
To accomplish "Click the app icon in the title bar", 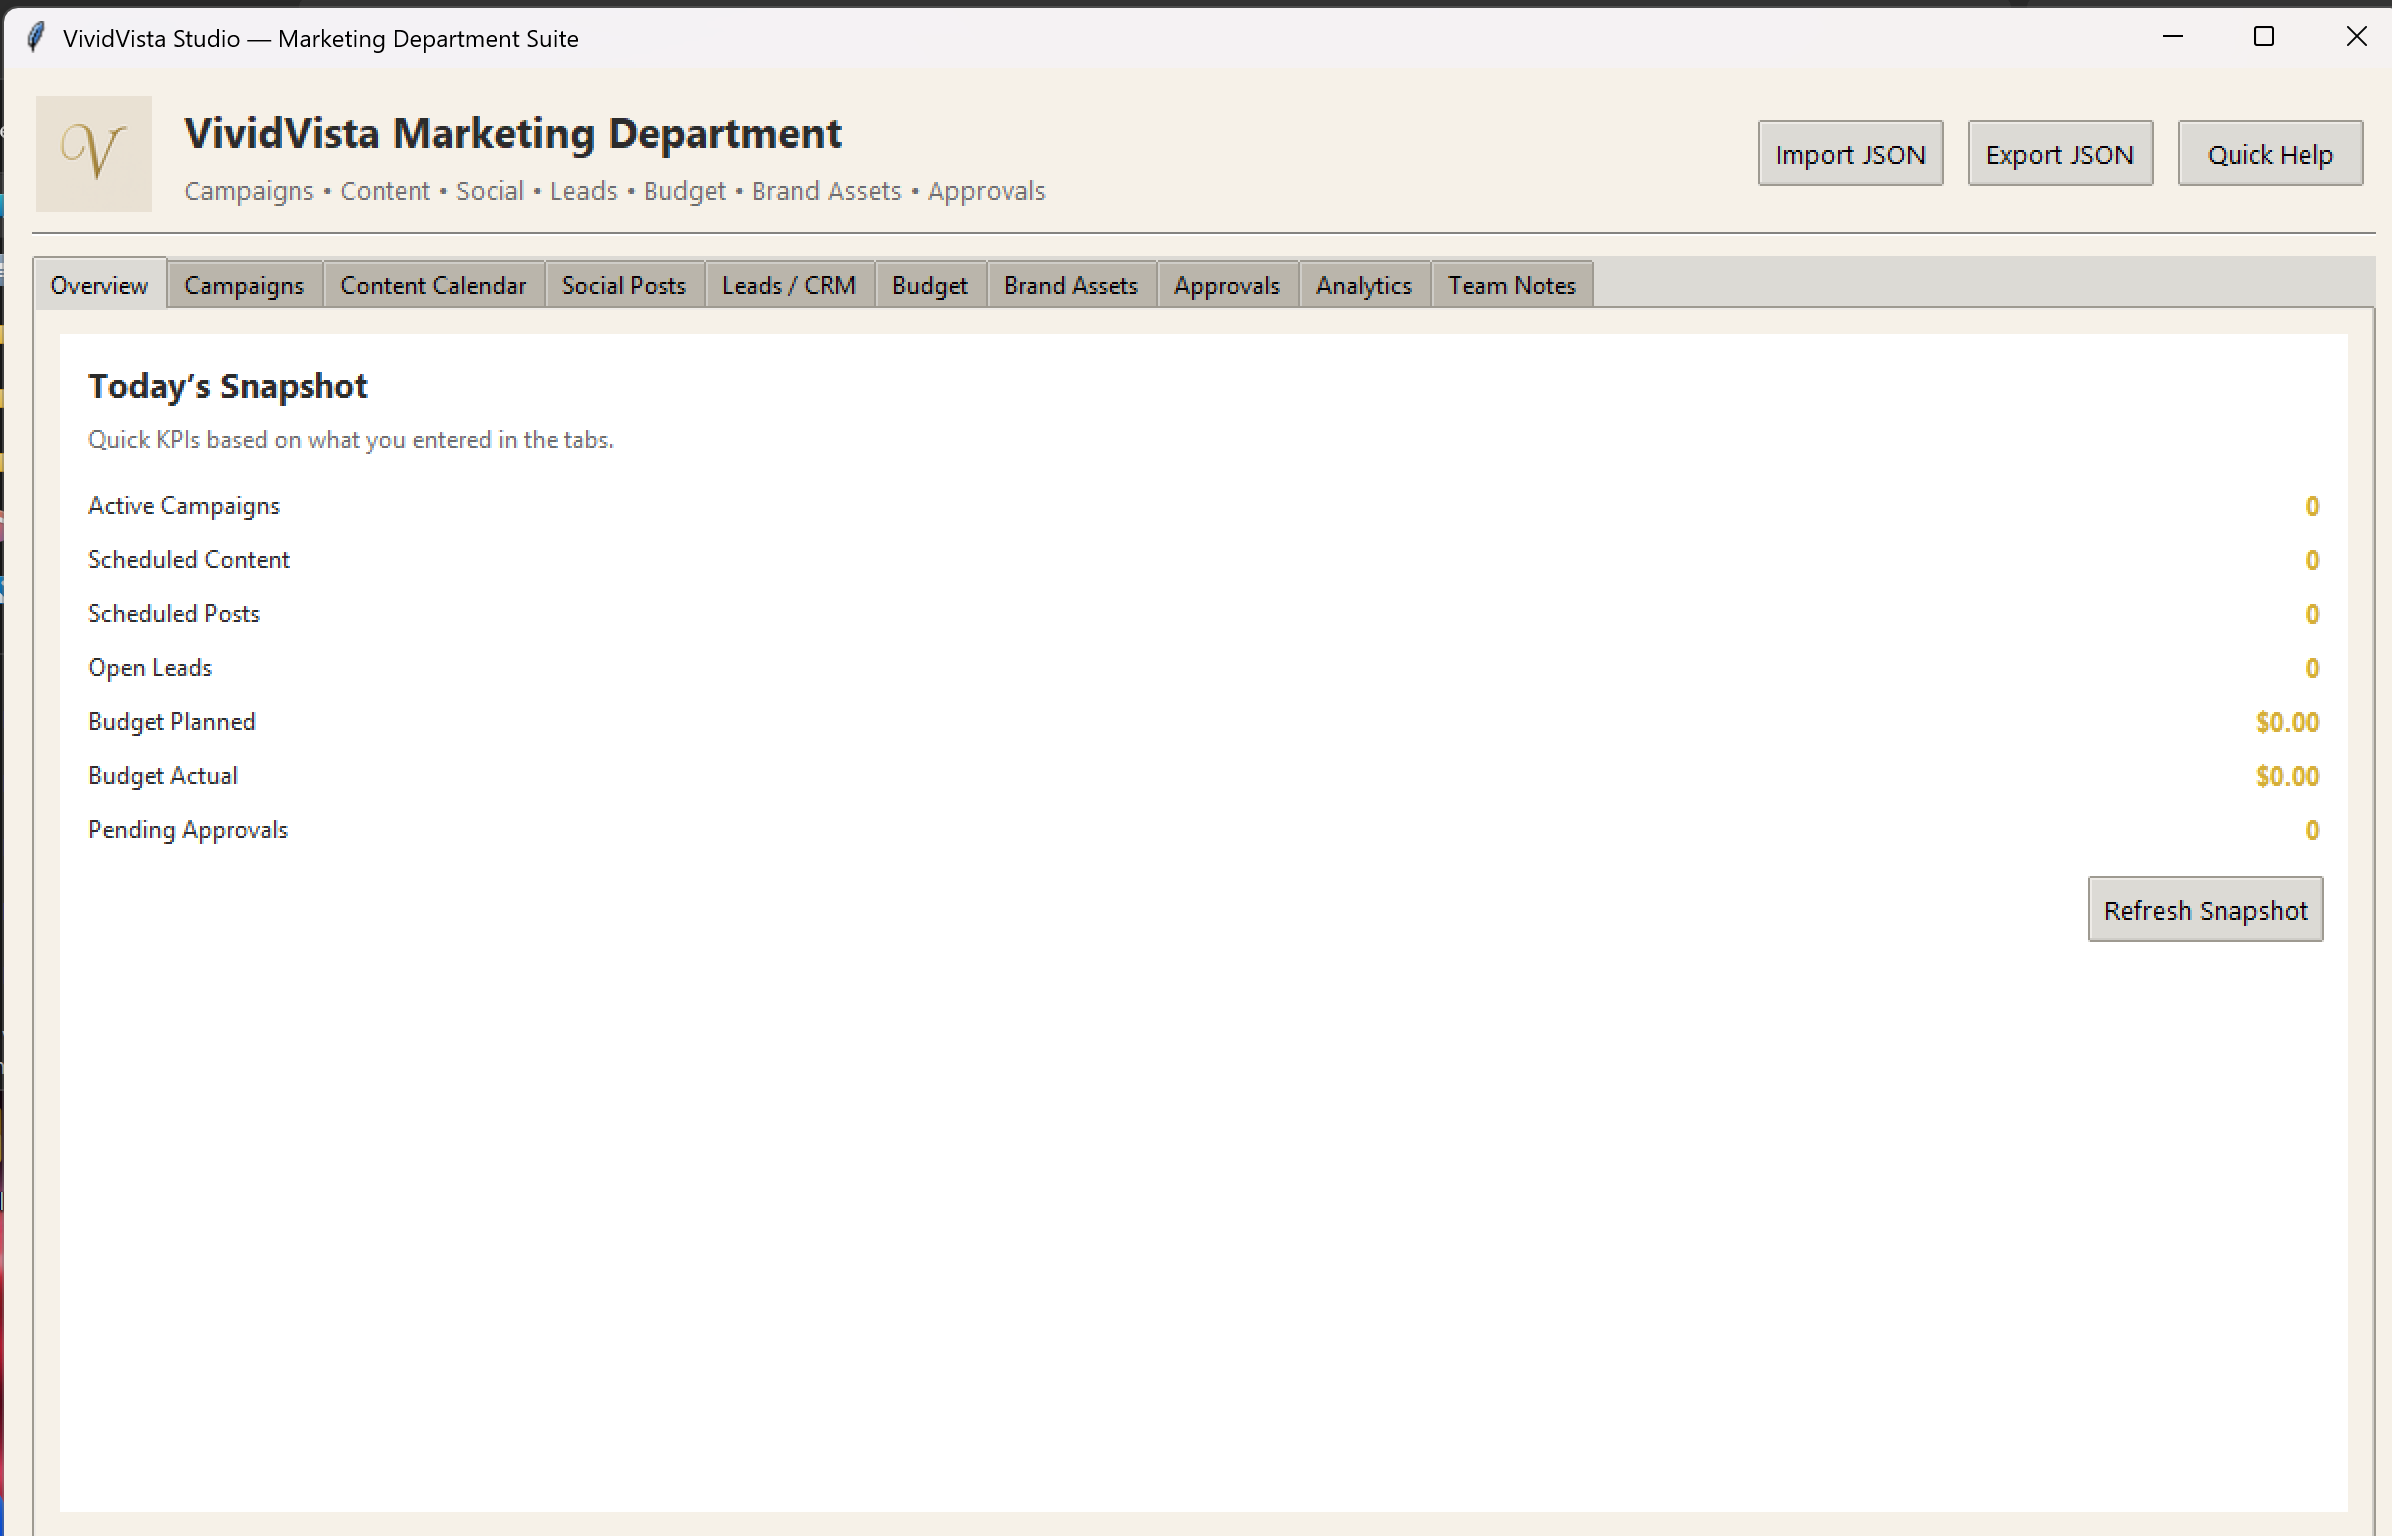I will pyautogui.click(x=37, y=37).
